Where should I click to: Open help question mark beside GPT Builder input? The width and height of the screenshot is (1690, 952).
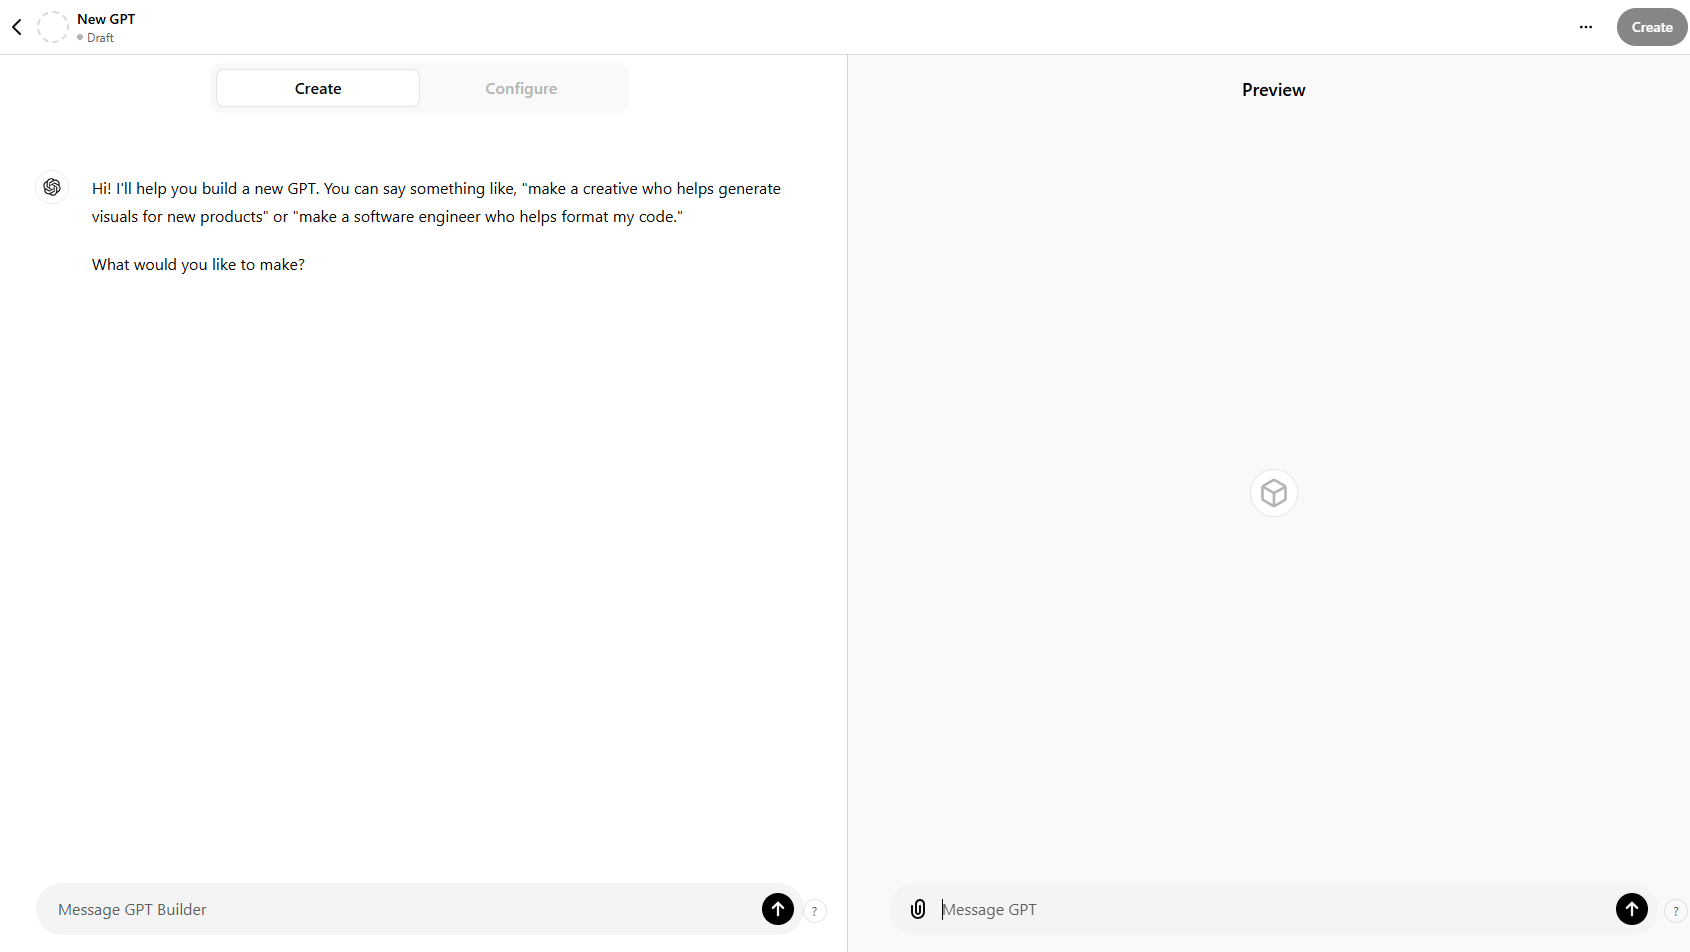pos(815,911)
